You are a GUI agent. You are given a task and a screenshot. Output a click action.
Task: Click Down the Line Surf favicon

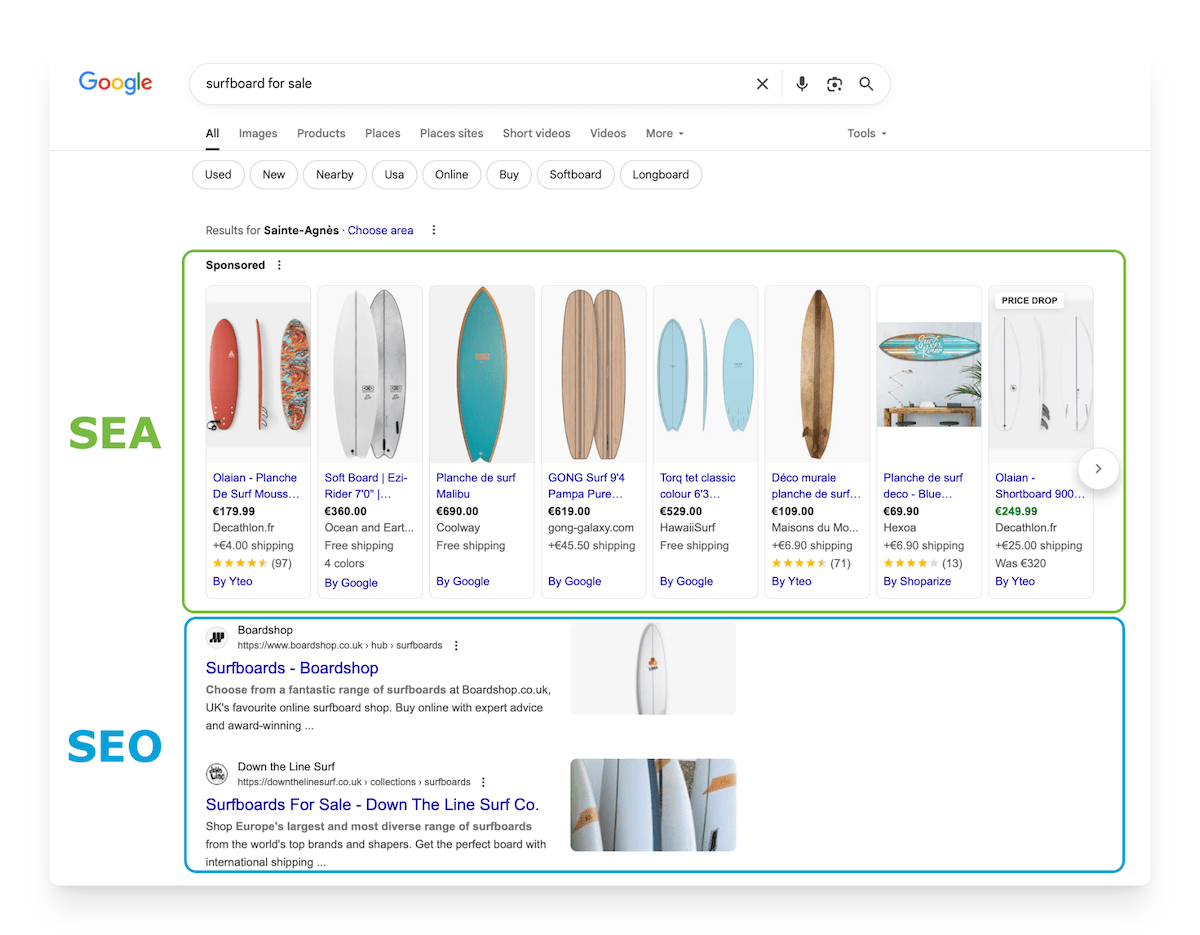tap(217, 774)
